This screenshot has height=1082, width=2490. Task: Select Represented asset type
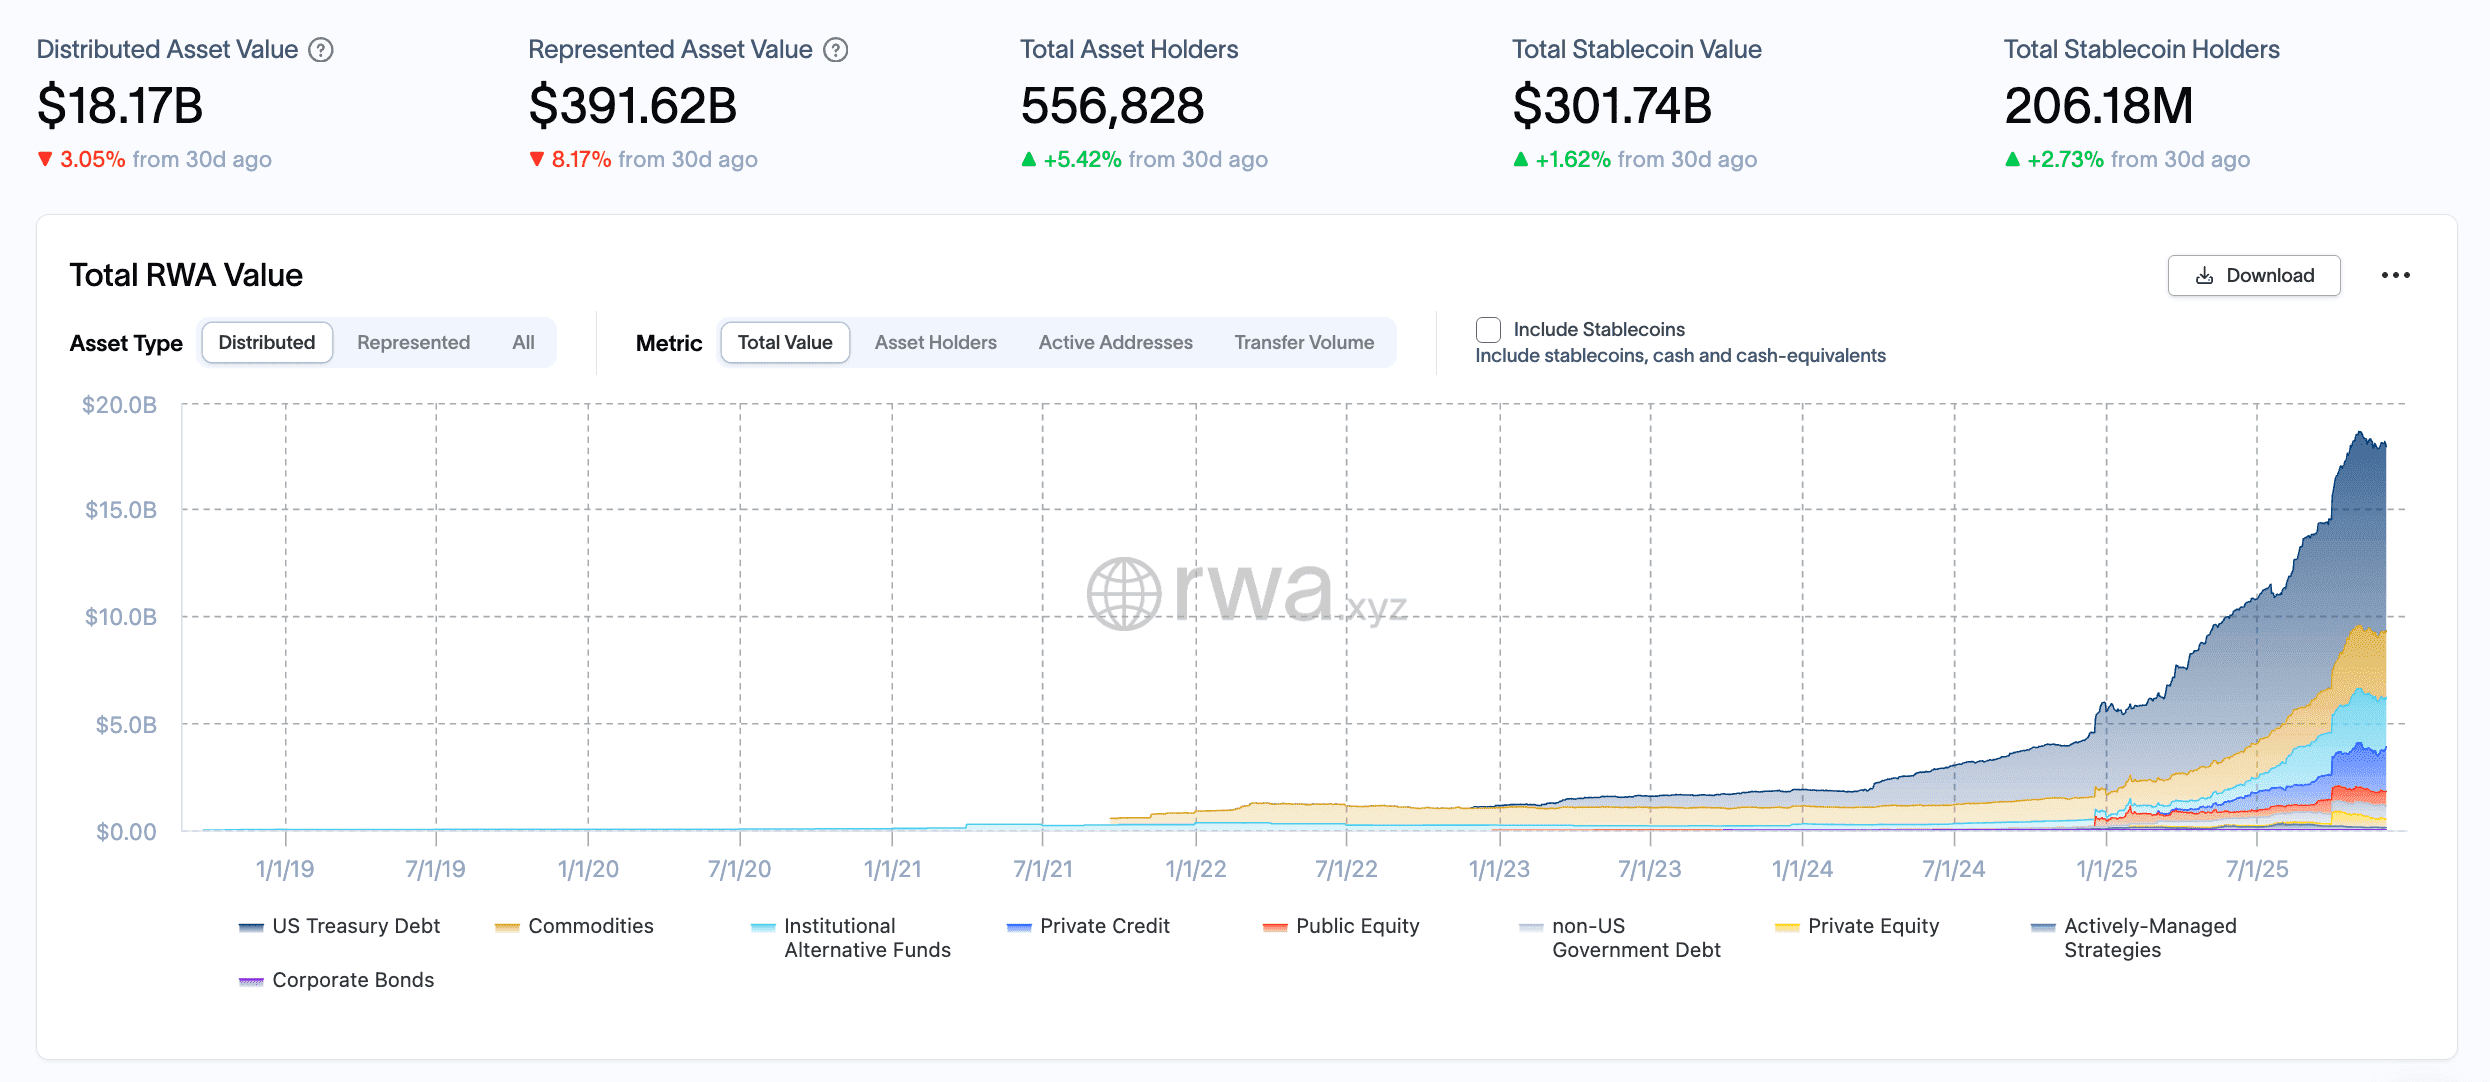coord(413,342)
